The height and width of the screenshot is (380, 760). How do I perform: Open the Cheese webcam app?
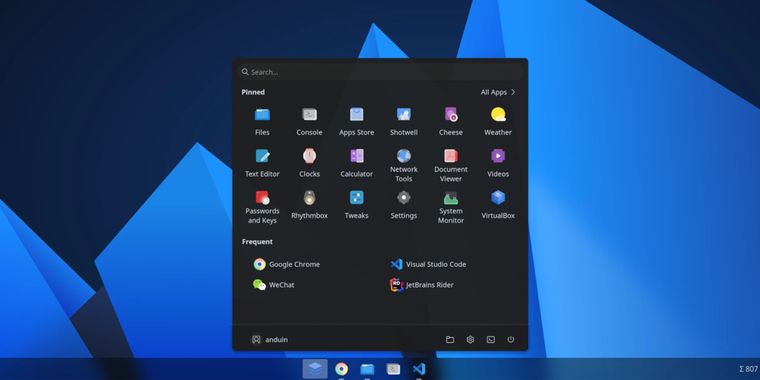pyautogui.click(x=451, y=121)
